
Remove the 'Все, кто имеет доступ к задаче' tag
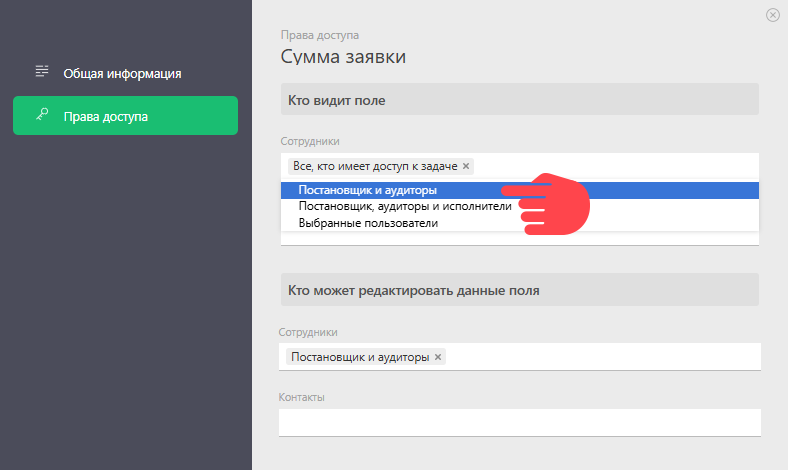pyautogui.click(x=466, y=166)
